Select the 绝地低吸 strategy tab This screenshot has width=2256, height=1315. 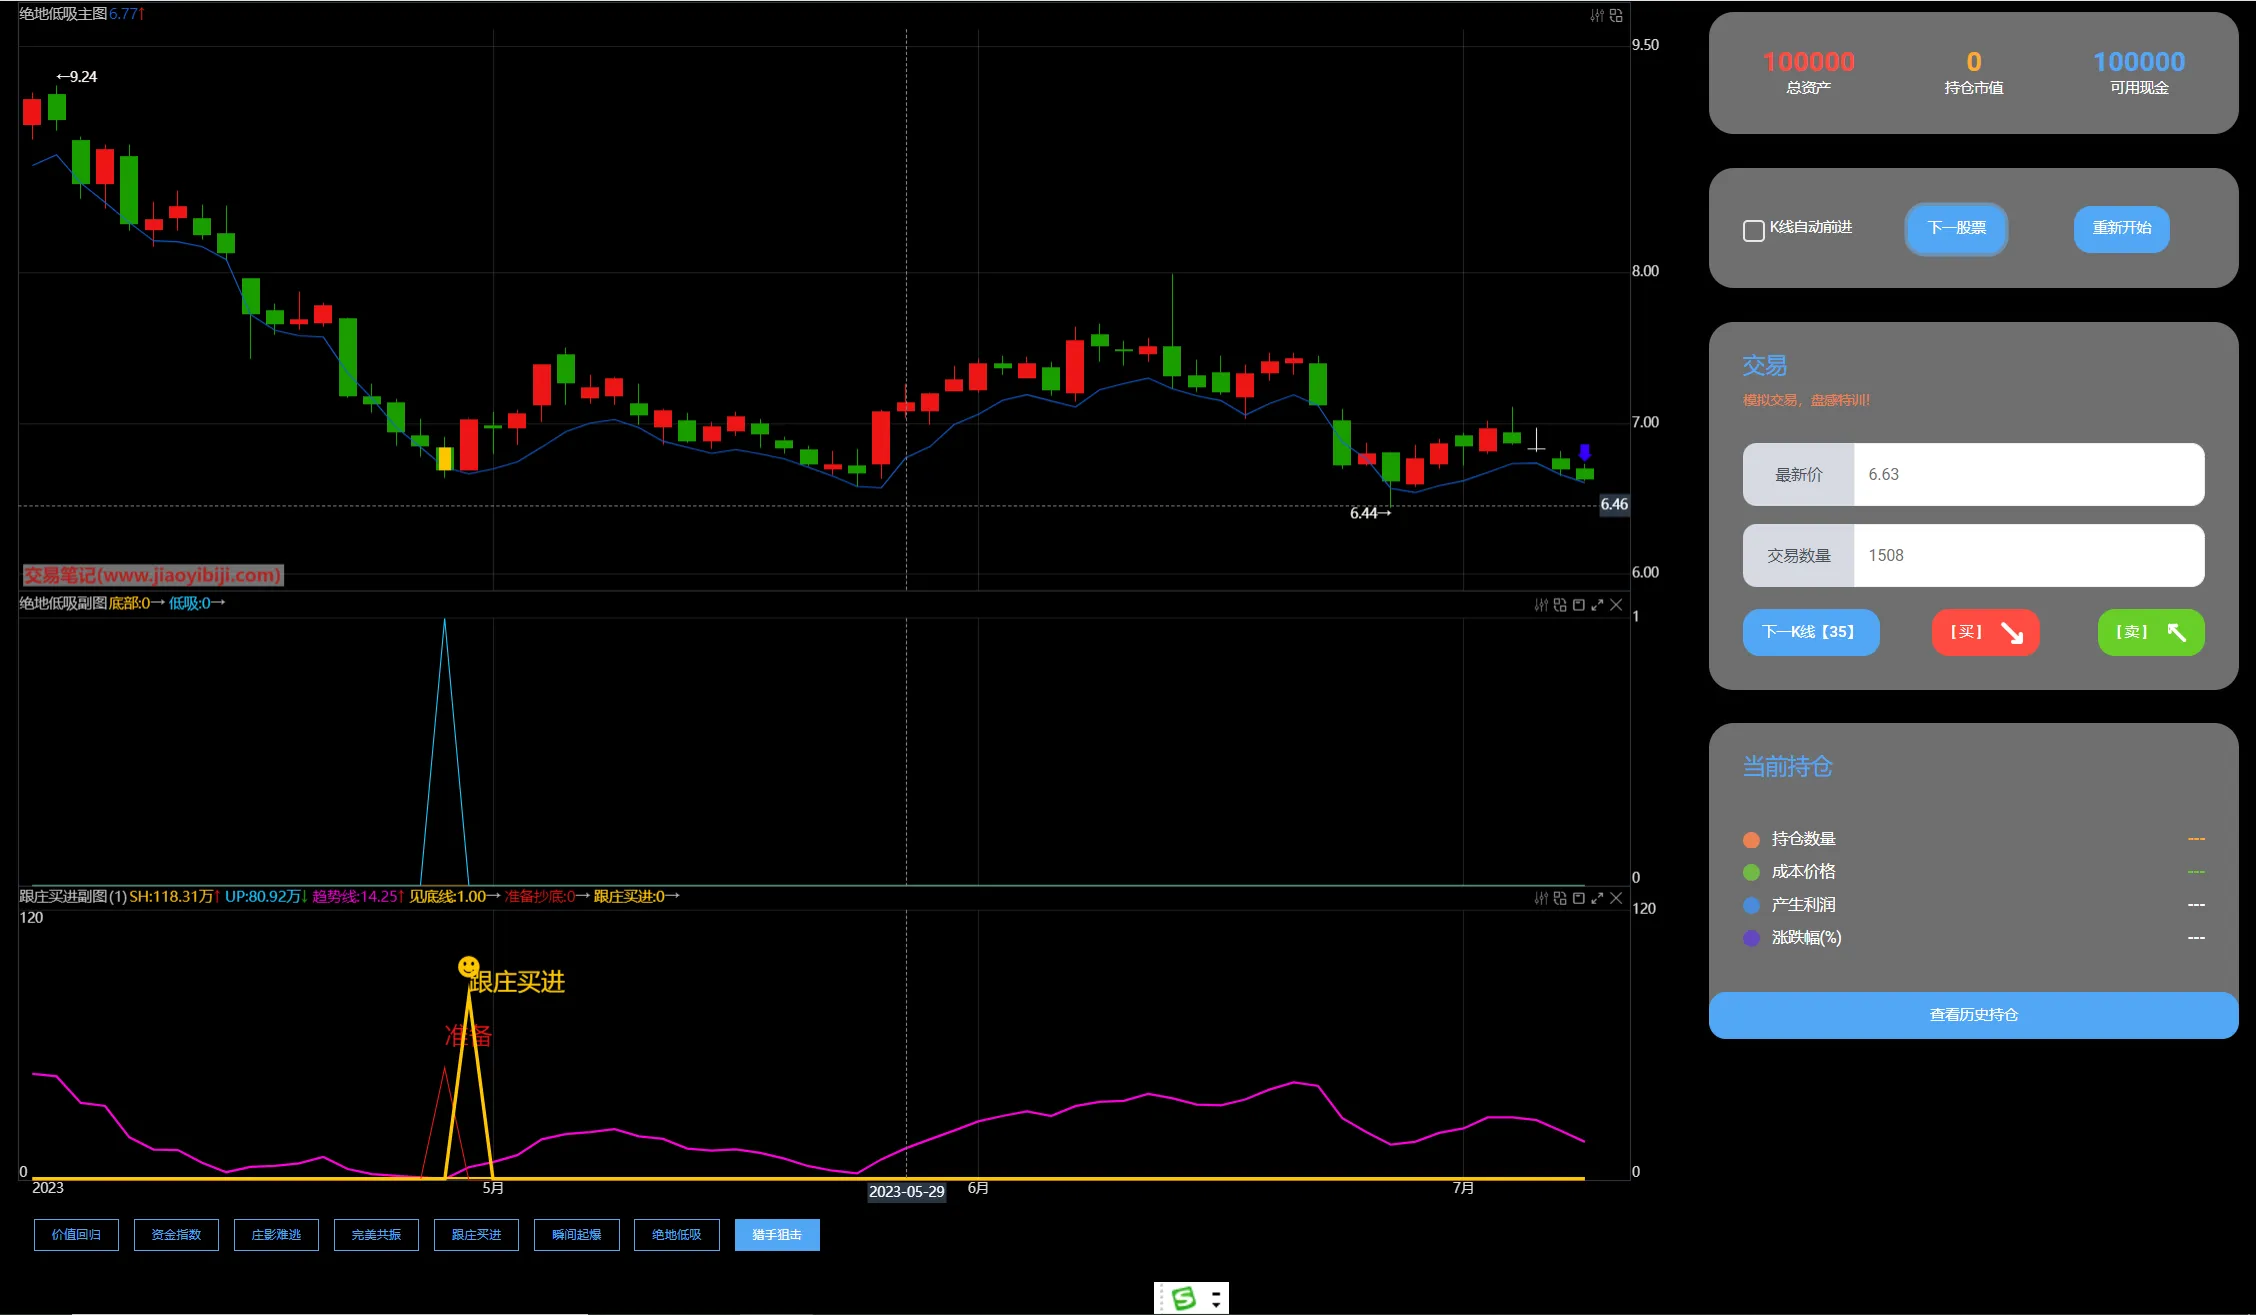pos(676,1235)
